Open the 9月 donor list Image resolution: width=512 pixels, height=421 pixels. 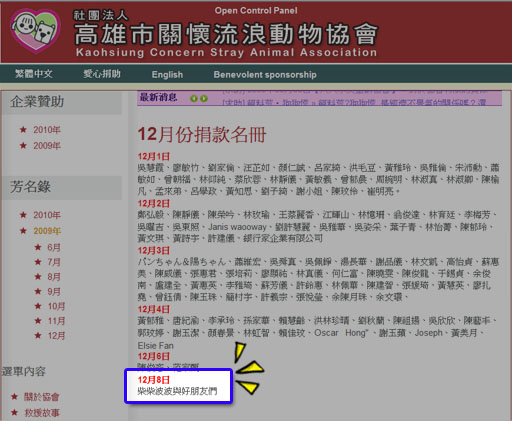[x=54, y=292]
